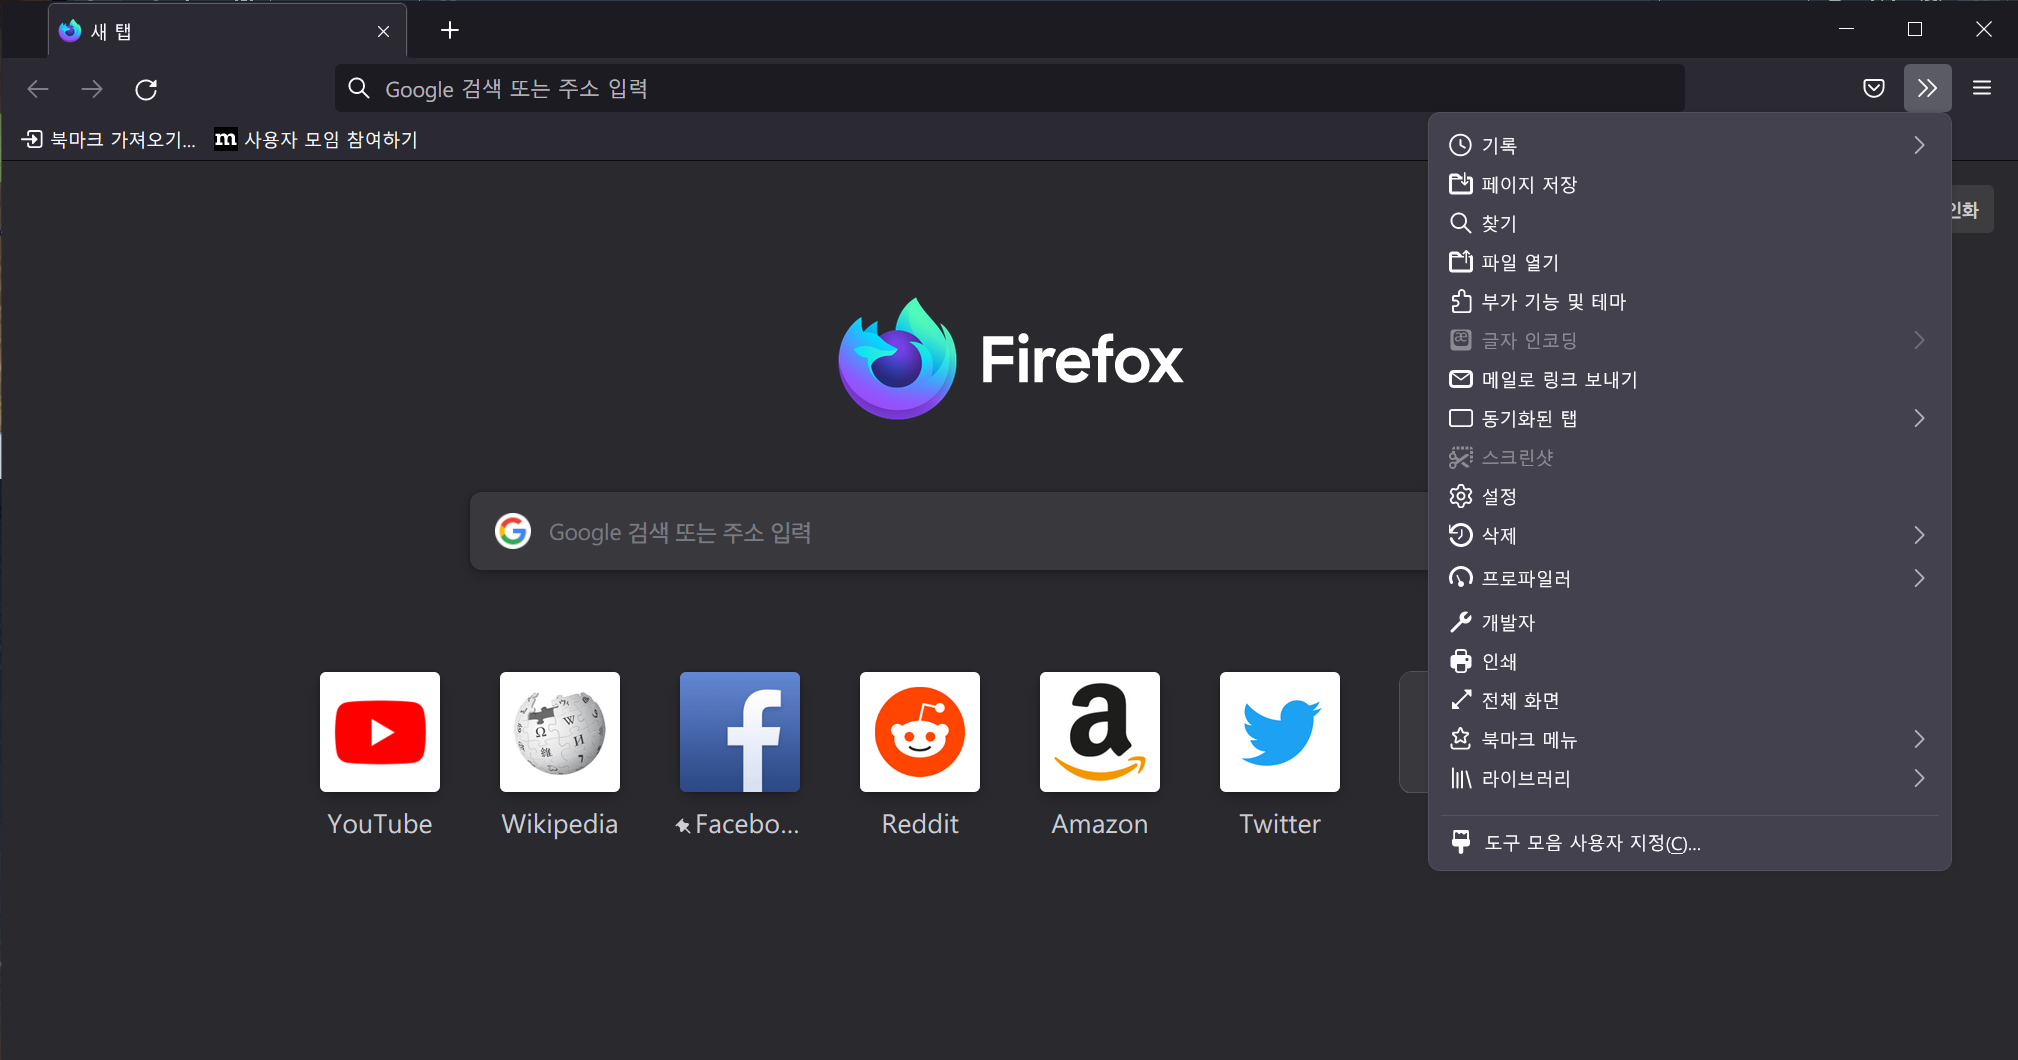Image resolution: width=2018 pixels, height=1060 pixels.
Task: Click the 프로파일러 menu entry
Action: [x=1689, y=578]
